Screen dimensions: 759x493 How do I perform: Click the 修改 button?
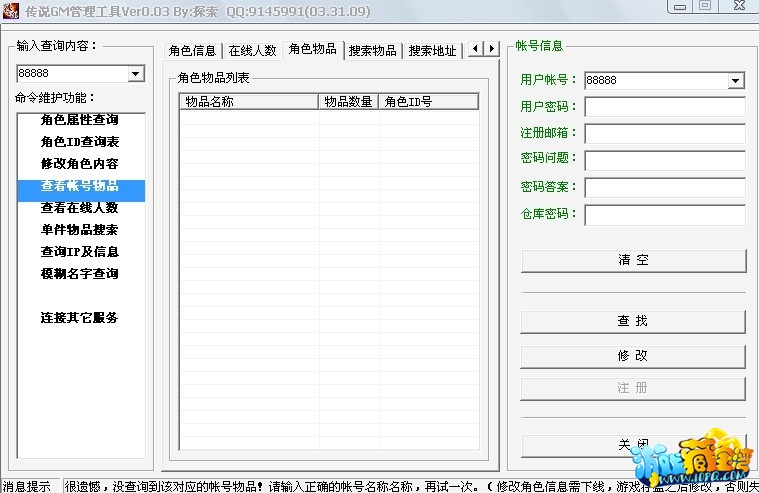pos(633,356)
